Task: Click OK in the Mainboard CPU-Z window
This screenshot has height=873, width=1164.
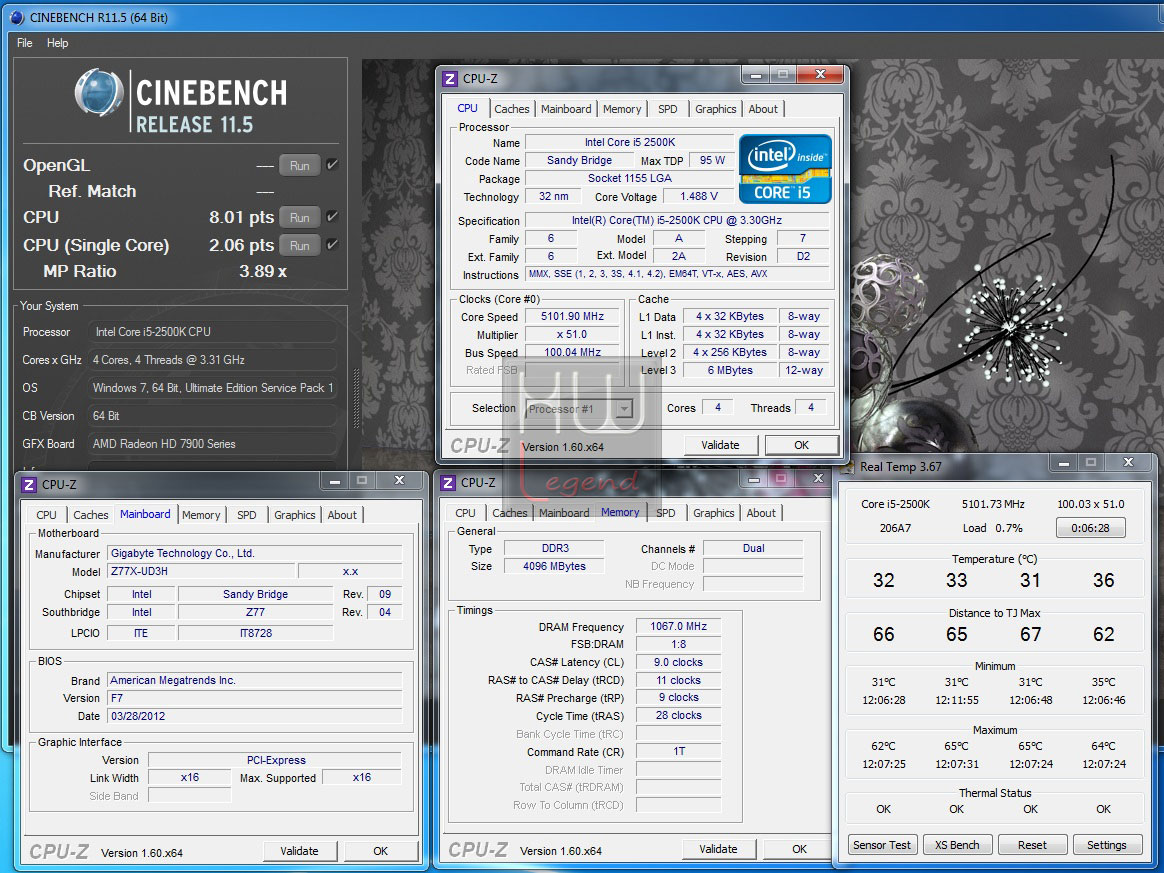Action: 381,851
